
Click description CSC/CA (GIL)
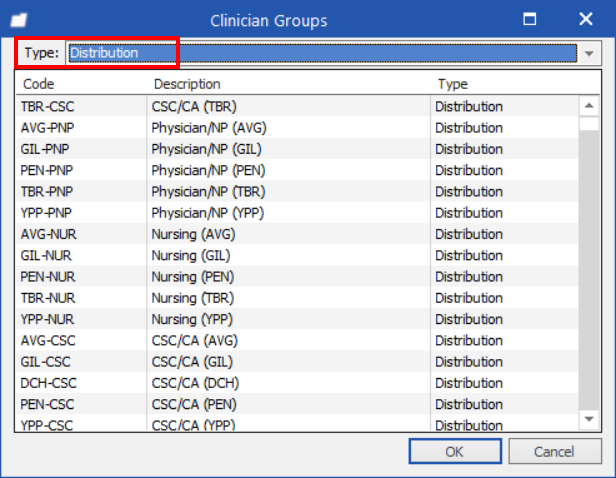pos(192,361)
